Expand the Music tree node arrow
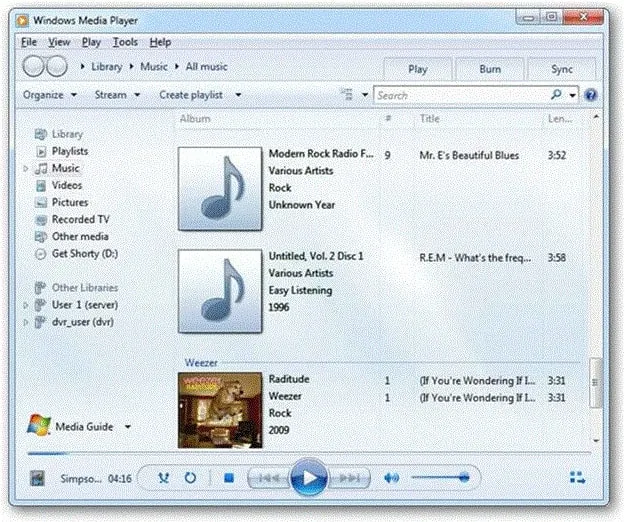The image size is (625, 522). pos(26,169)
